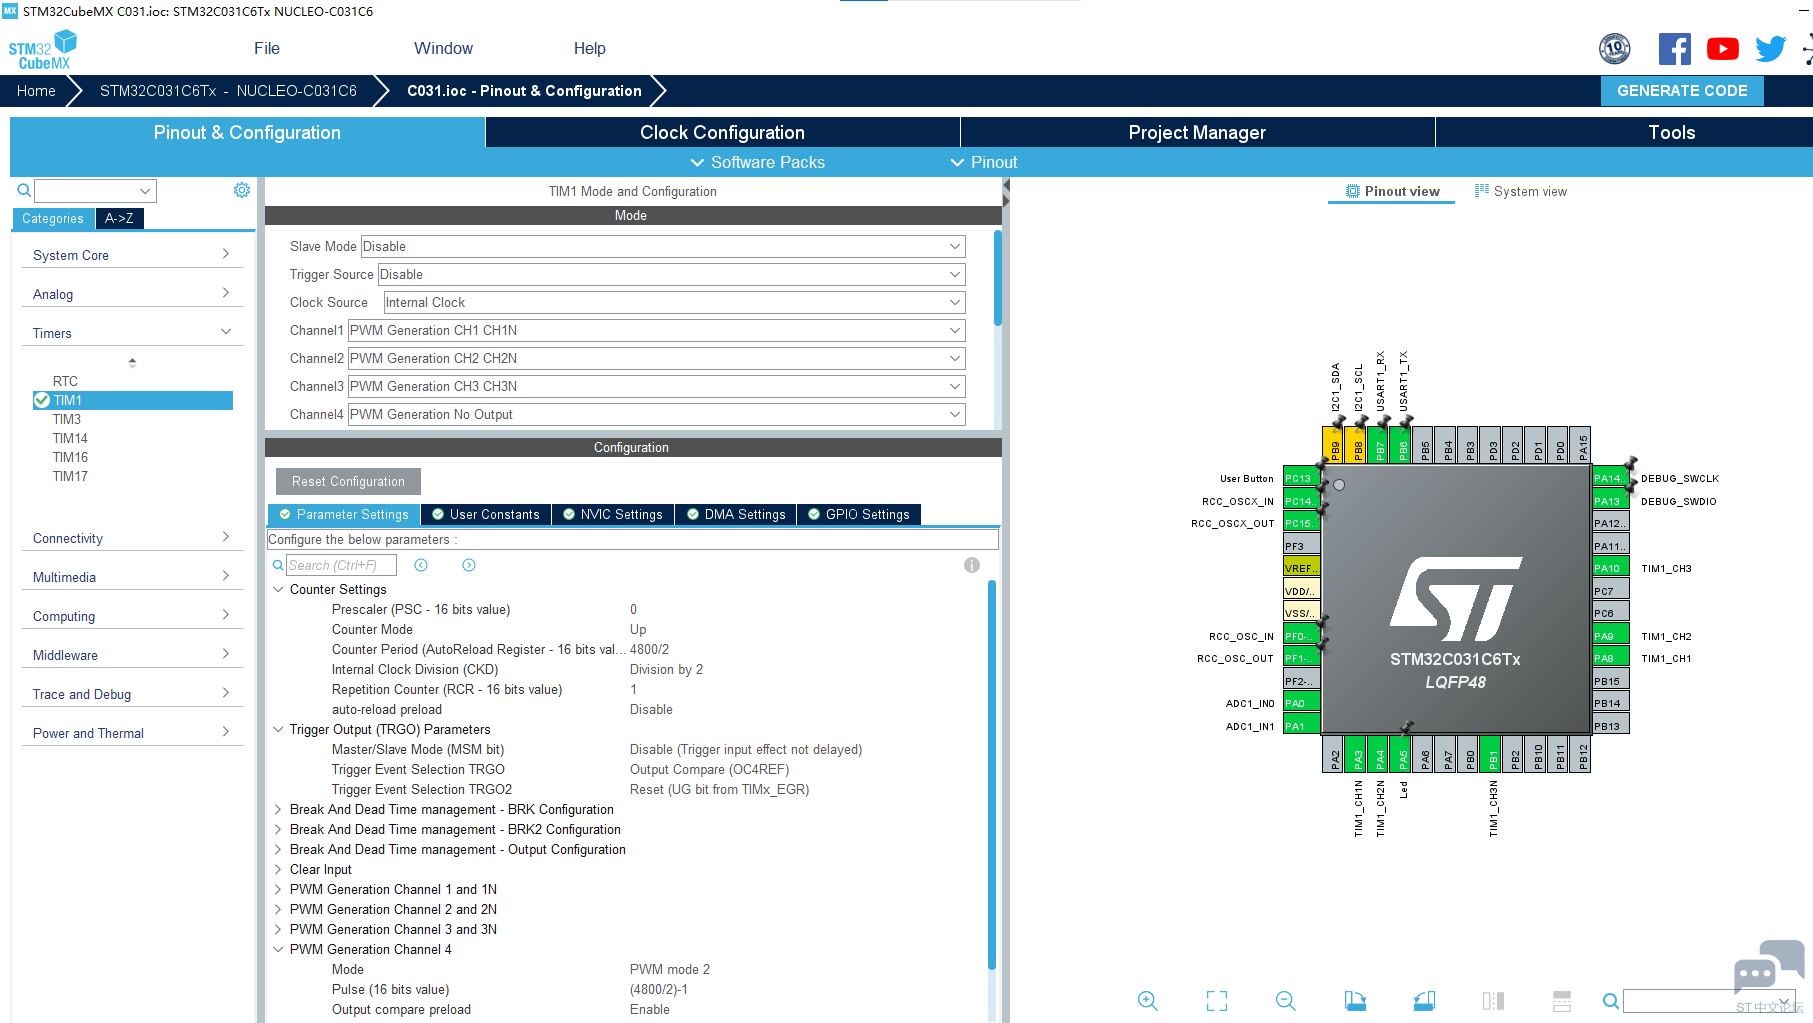The height and width of the screenshot is (1023, 1813).
Task: Click the GENERATE CODE button
Action: (x=1682, y=90)
